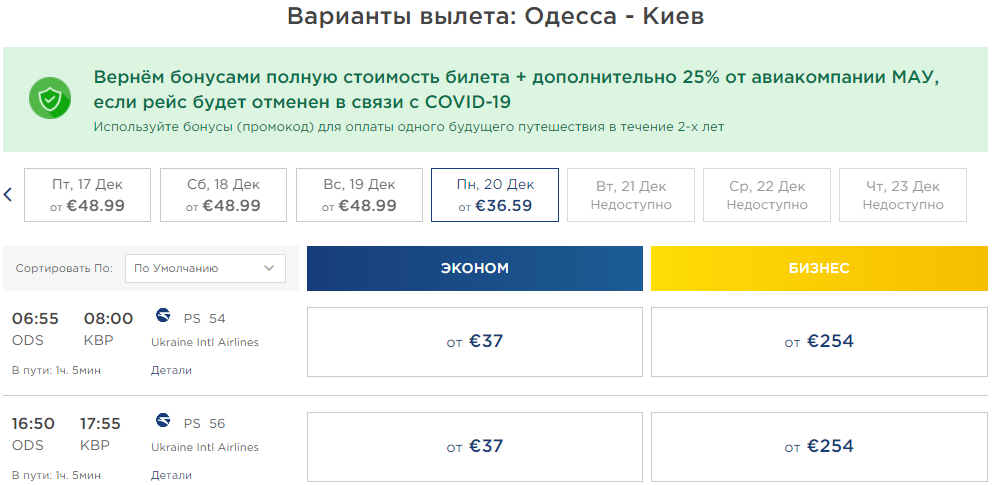Screen dimensions: 998x485
Task: Select Monday 20 December date tab
Action: coord(495,195)
